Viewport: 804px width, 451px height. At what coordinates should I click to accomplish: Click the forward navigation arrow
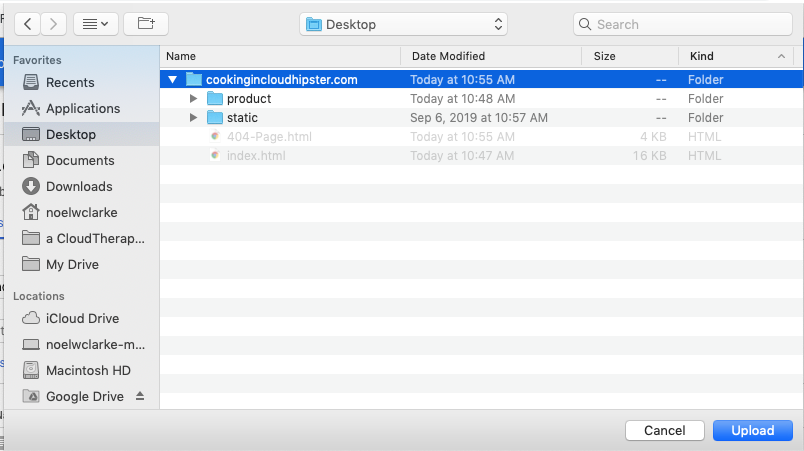(54, 23)
